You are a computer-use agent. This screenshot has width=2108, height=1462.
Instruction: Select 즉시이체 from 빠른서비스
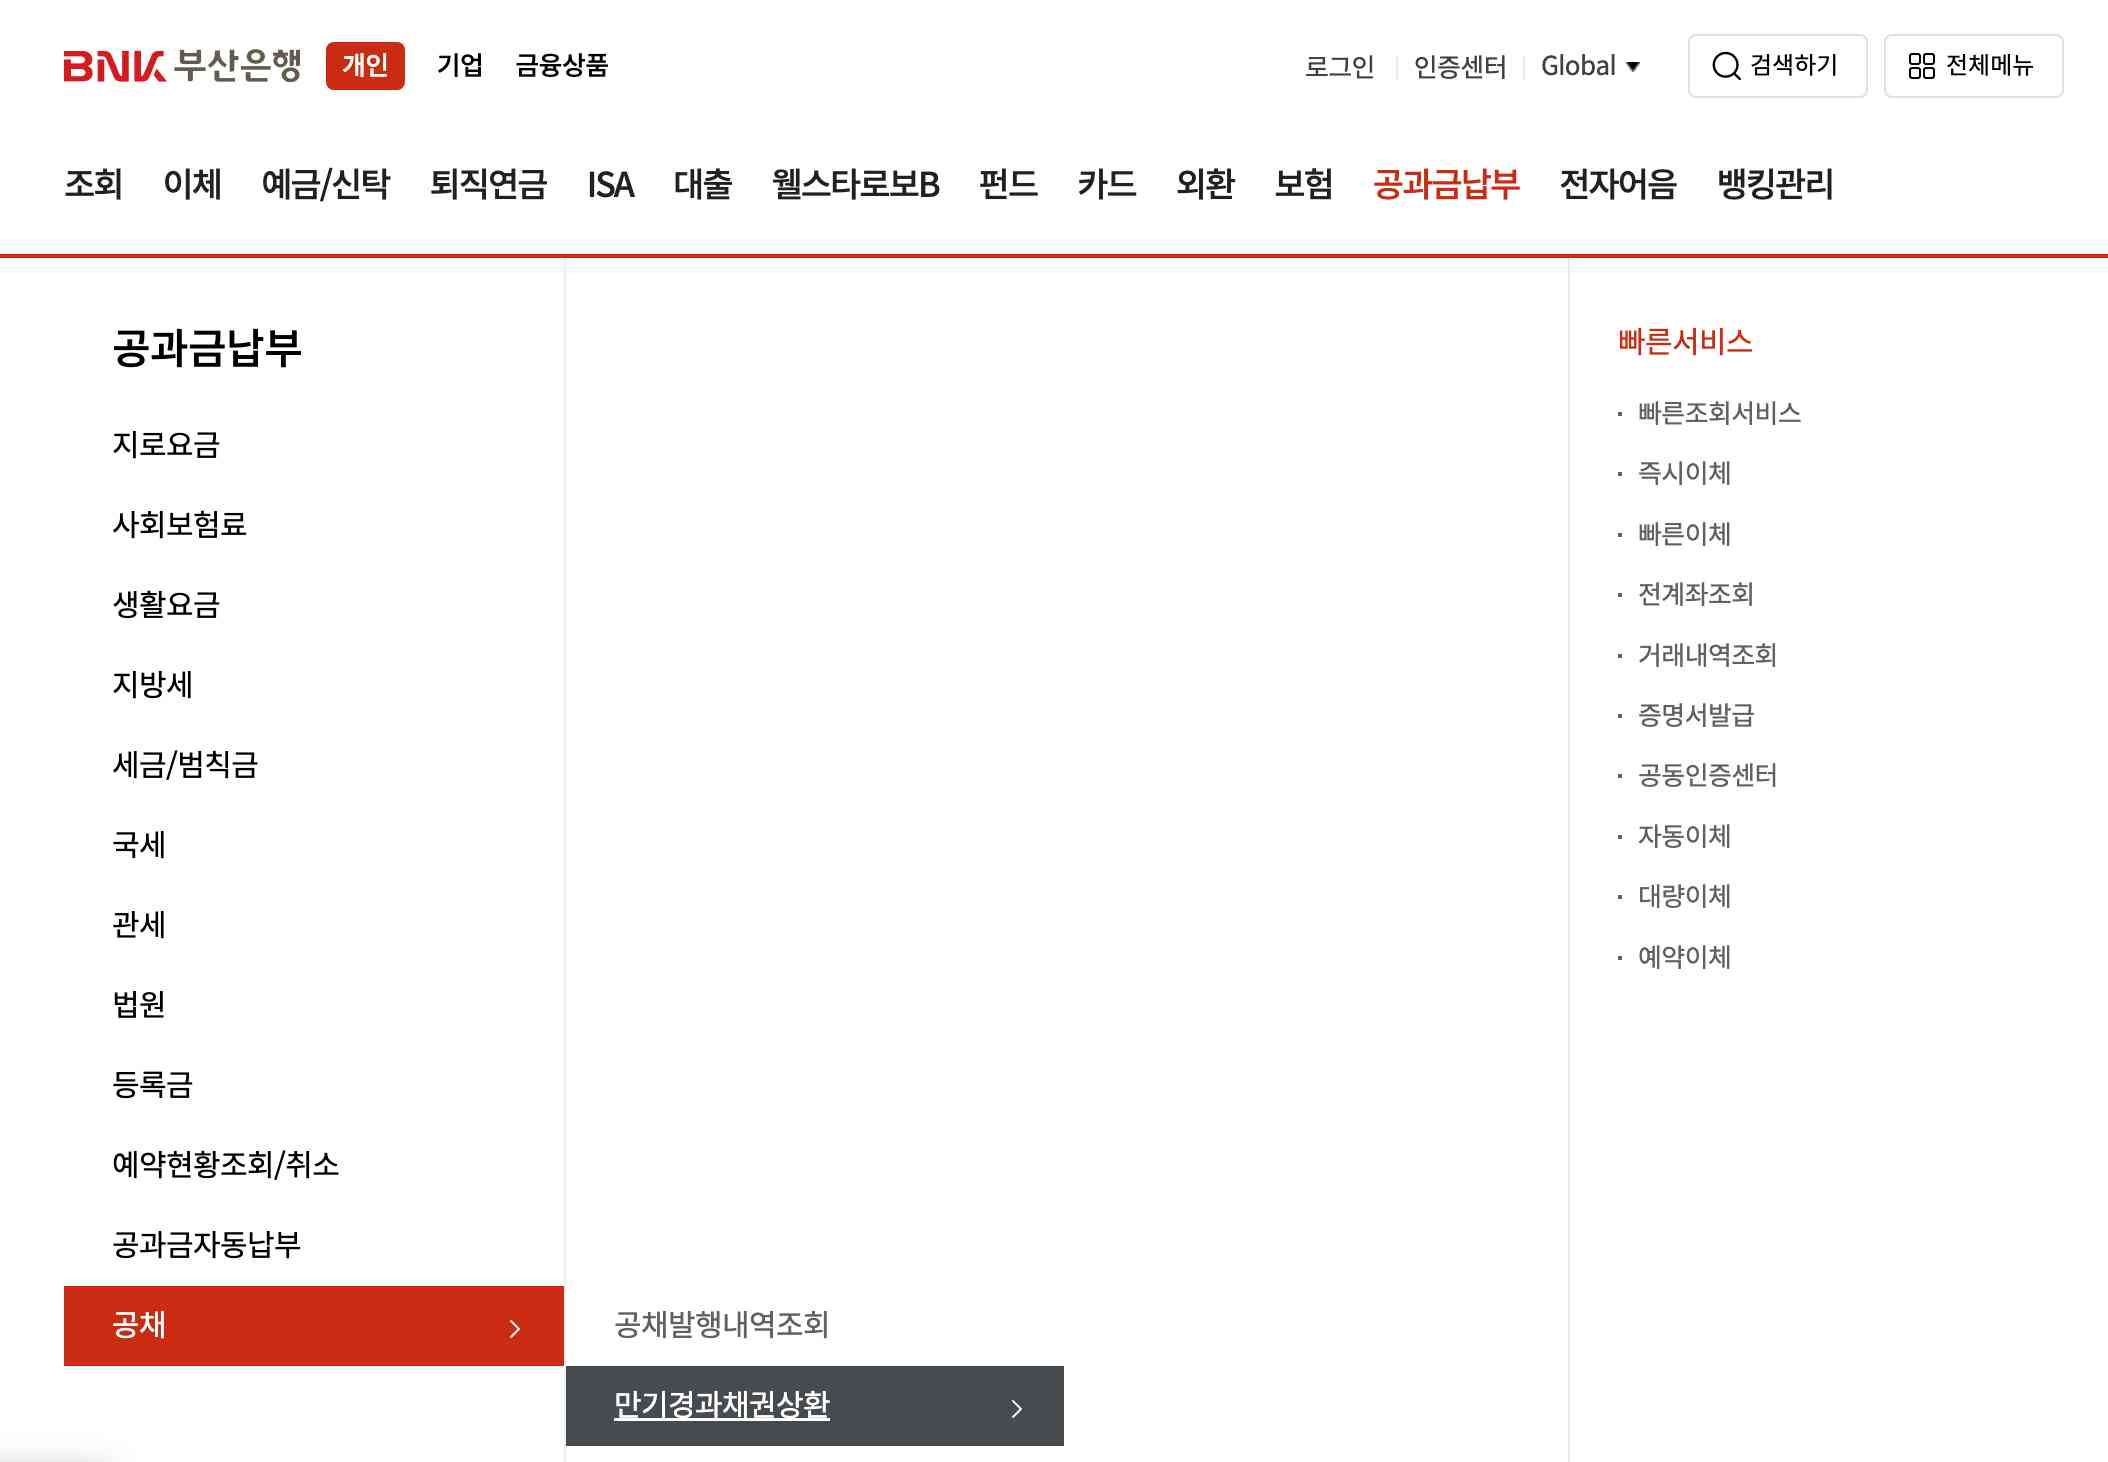click(1684, 474)
